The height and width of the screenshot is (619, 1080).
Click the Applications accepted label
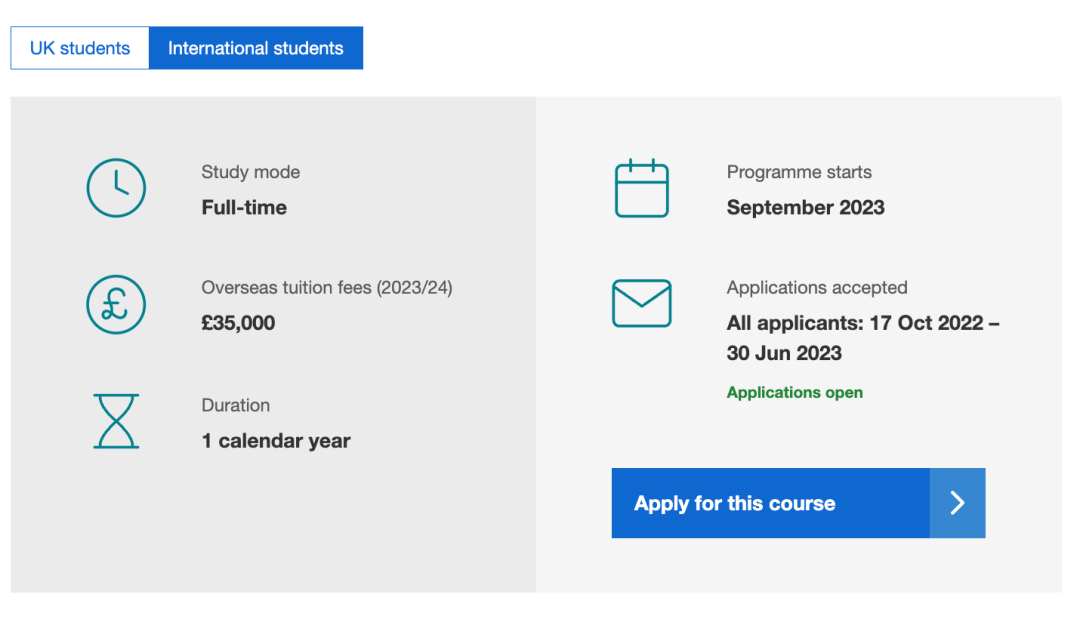click(817, 288)
